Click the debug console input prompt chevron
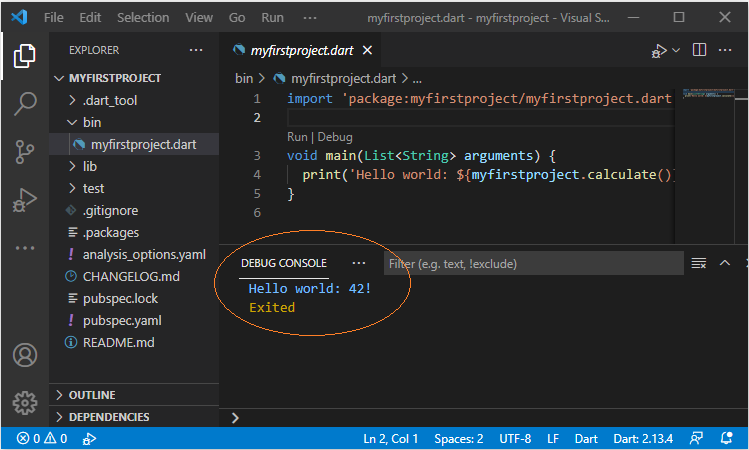This screenshot has width=749, height=450. [x=235, y=418]
